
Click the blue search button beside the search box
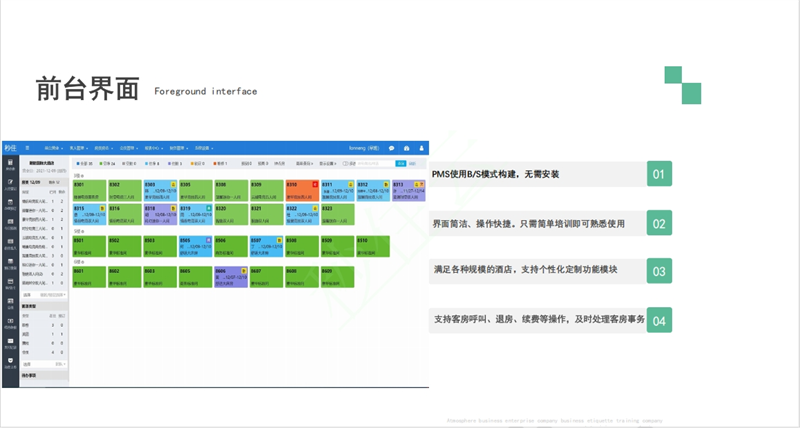[x=400, y=163]
